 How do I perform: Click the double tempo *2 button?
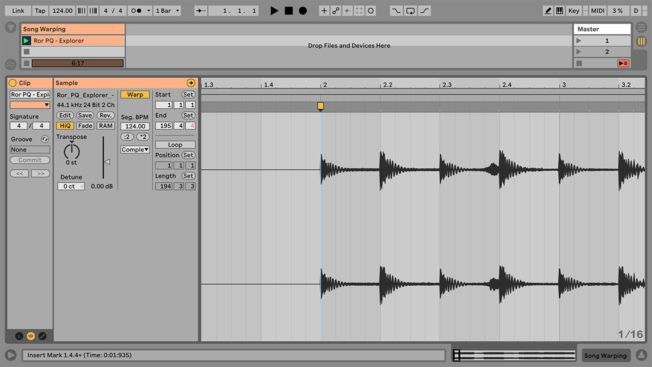click(143, 137)
